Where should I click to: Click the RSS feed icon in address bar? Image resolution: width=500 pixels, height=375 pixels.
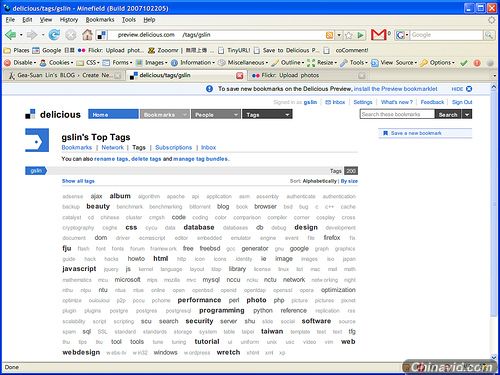tap(329, 35)
